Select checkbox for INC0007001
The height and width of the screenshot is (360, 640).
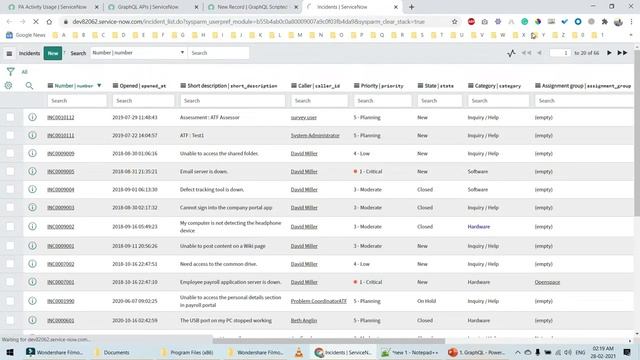[x=10, y=282]
